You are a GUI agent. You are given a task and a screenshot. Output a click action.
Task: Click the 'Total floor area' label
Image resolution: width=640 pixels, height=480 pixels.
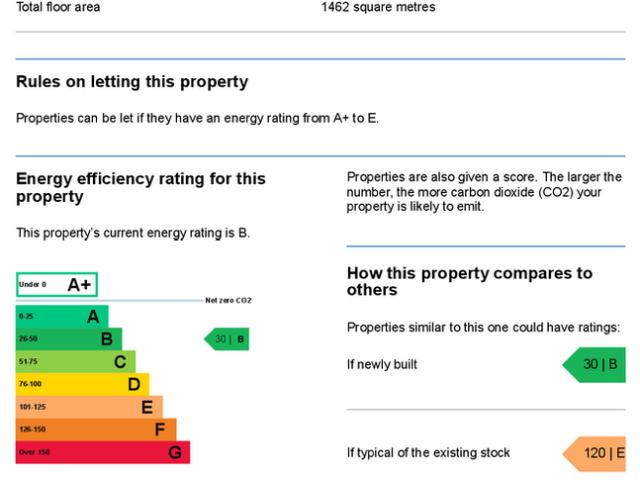click(x=58, y=8)
